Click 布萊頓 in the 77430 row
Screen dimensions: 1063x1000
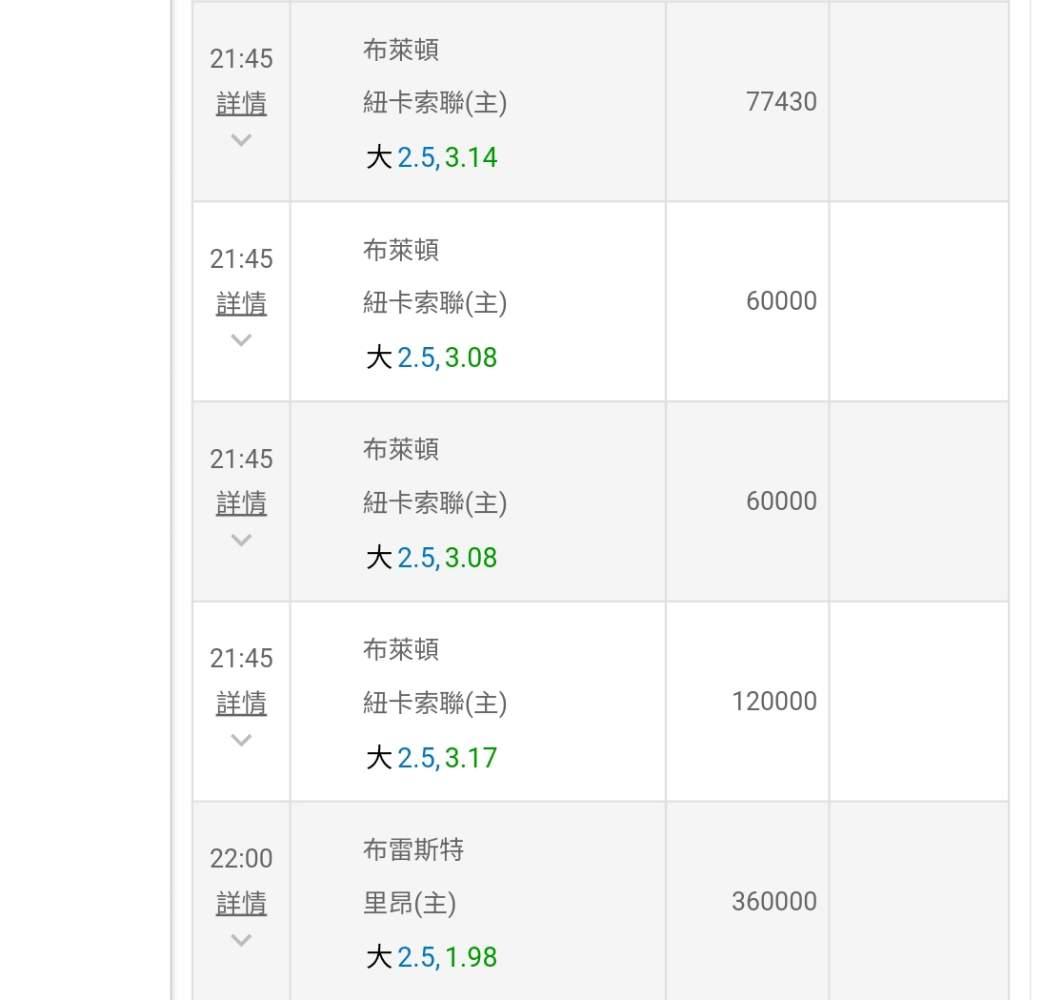(401, 50)
